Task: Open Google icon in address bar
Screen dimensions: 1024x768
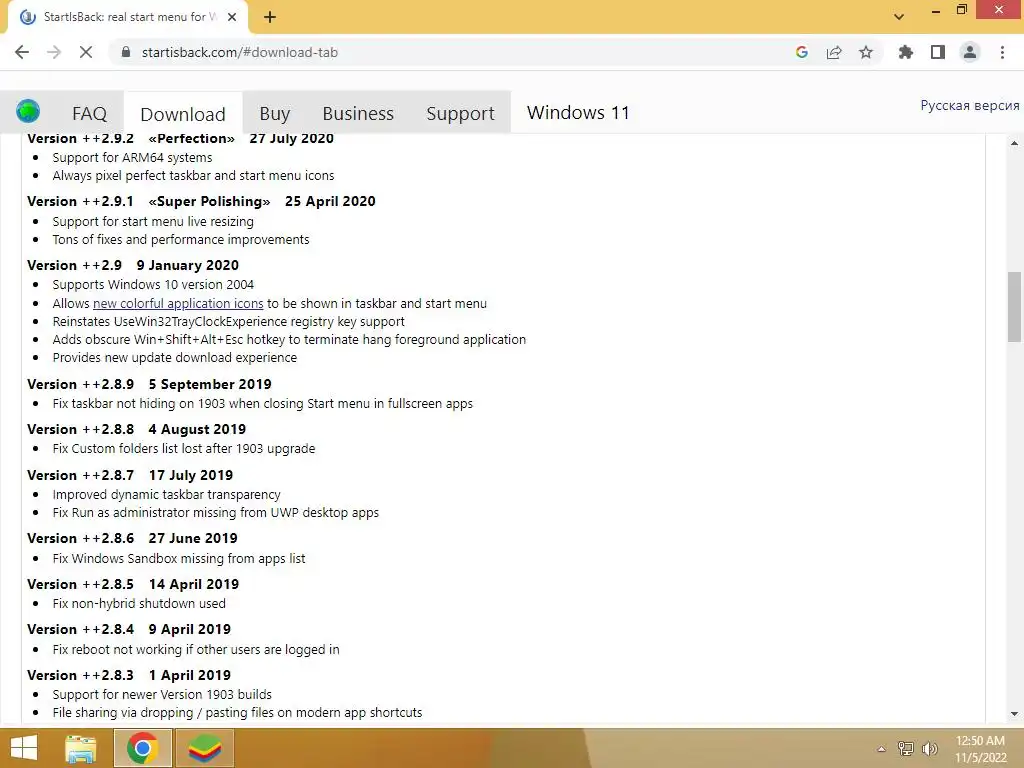Action: point(802,52)
